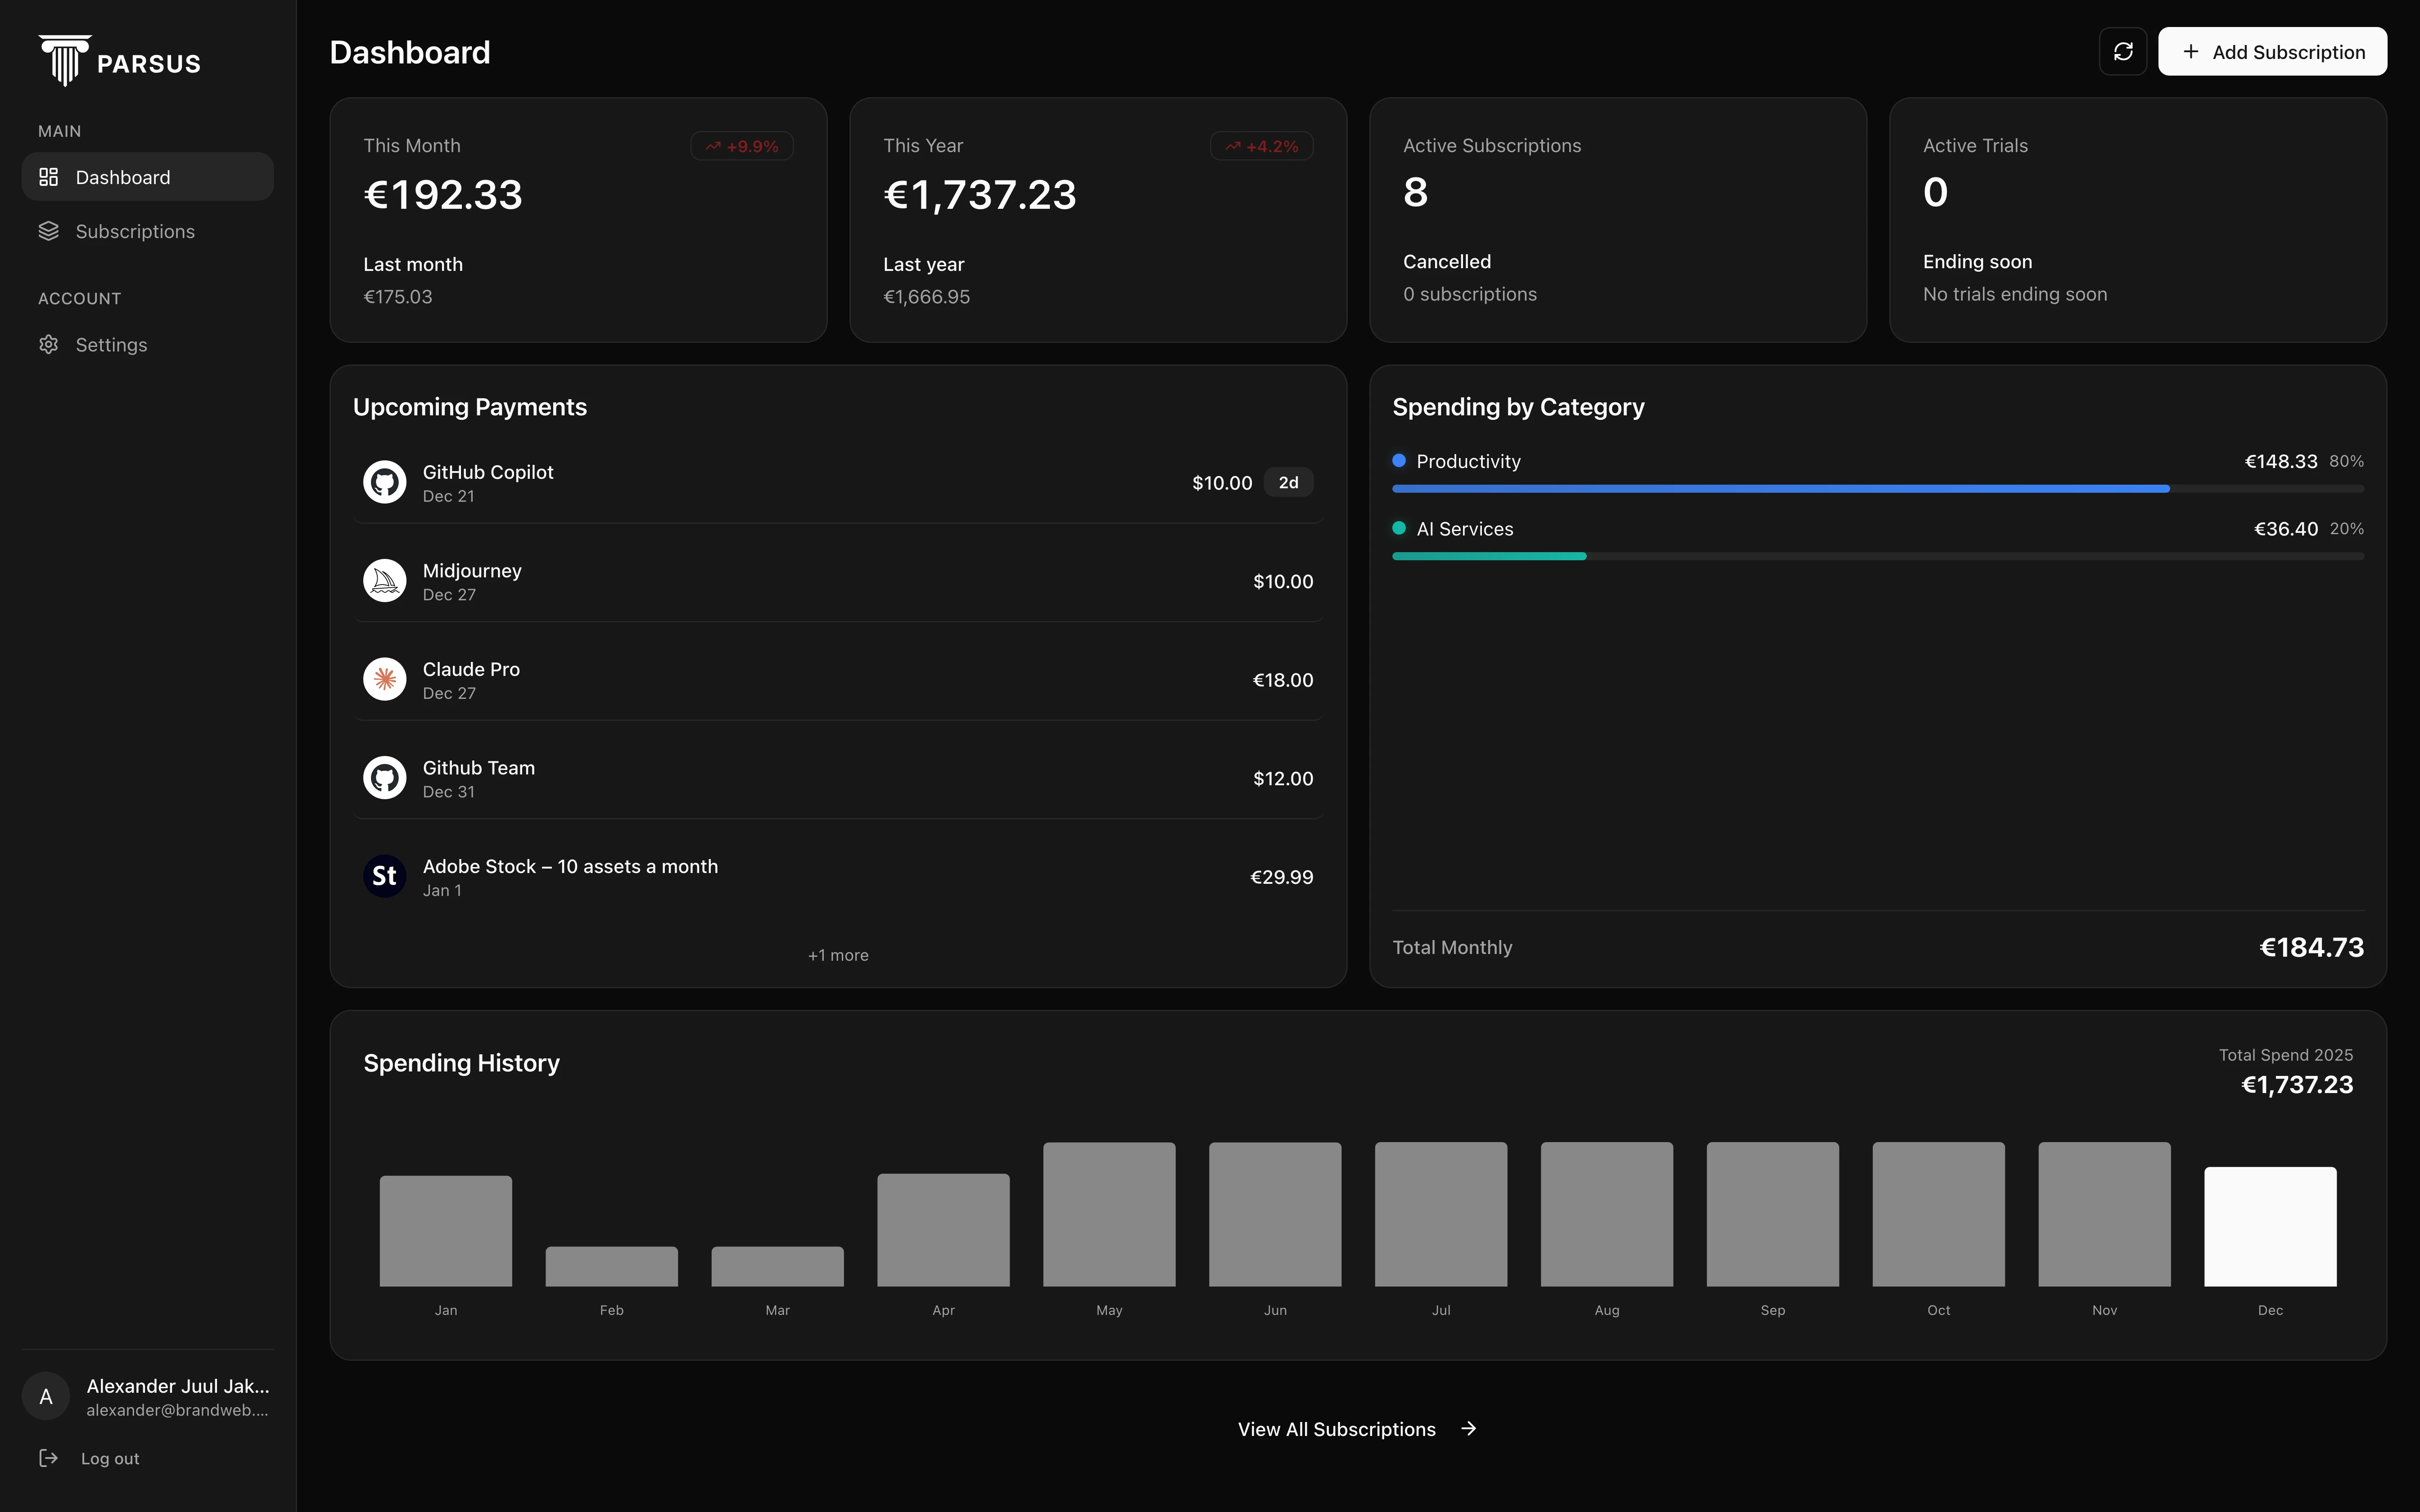Click the Productivity blue progress bar
This screenshot has height=1512, width=2420.
click(1780, 489)
